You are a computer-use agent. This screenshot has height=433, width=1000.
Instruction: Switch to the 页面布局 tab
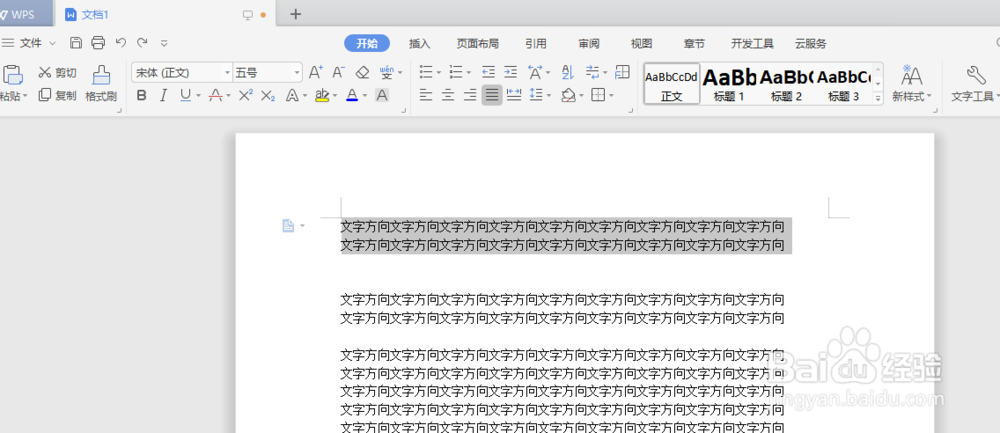pyautogui.click(x=478, y=43)
